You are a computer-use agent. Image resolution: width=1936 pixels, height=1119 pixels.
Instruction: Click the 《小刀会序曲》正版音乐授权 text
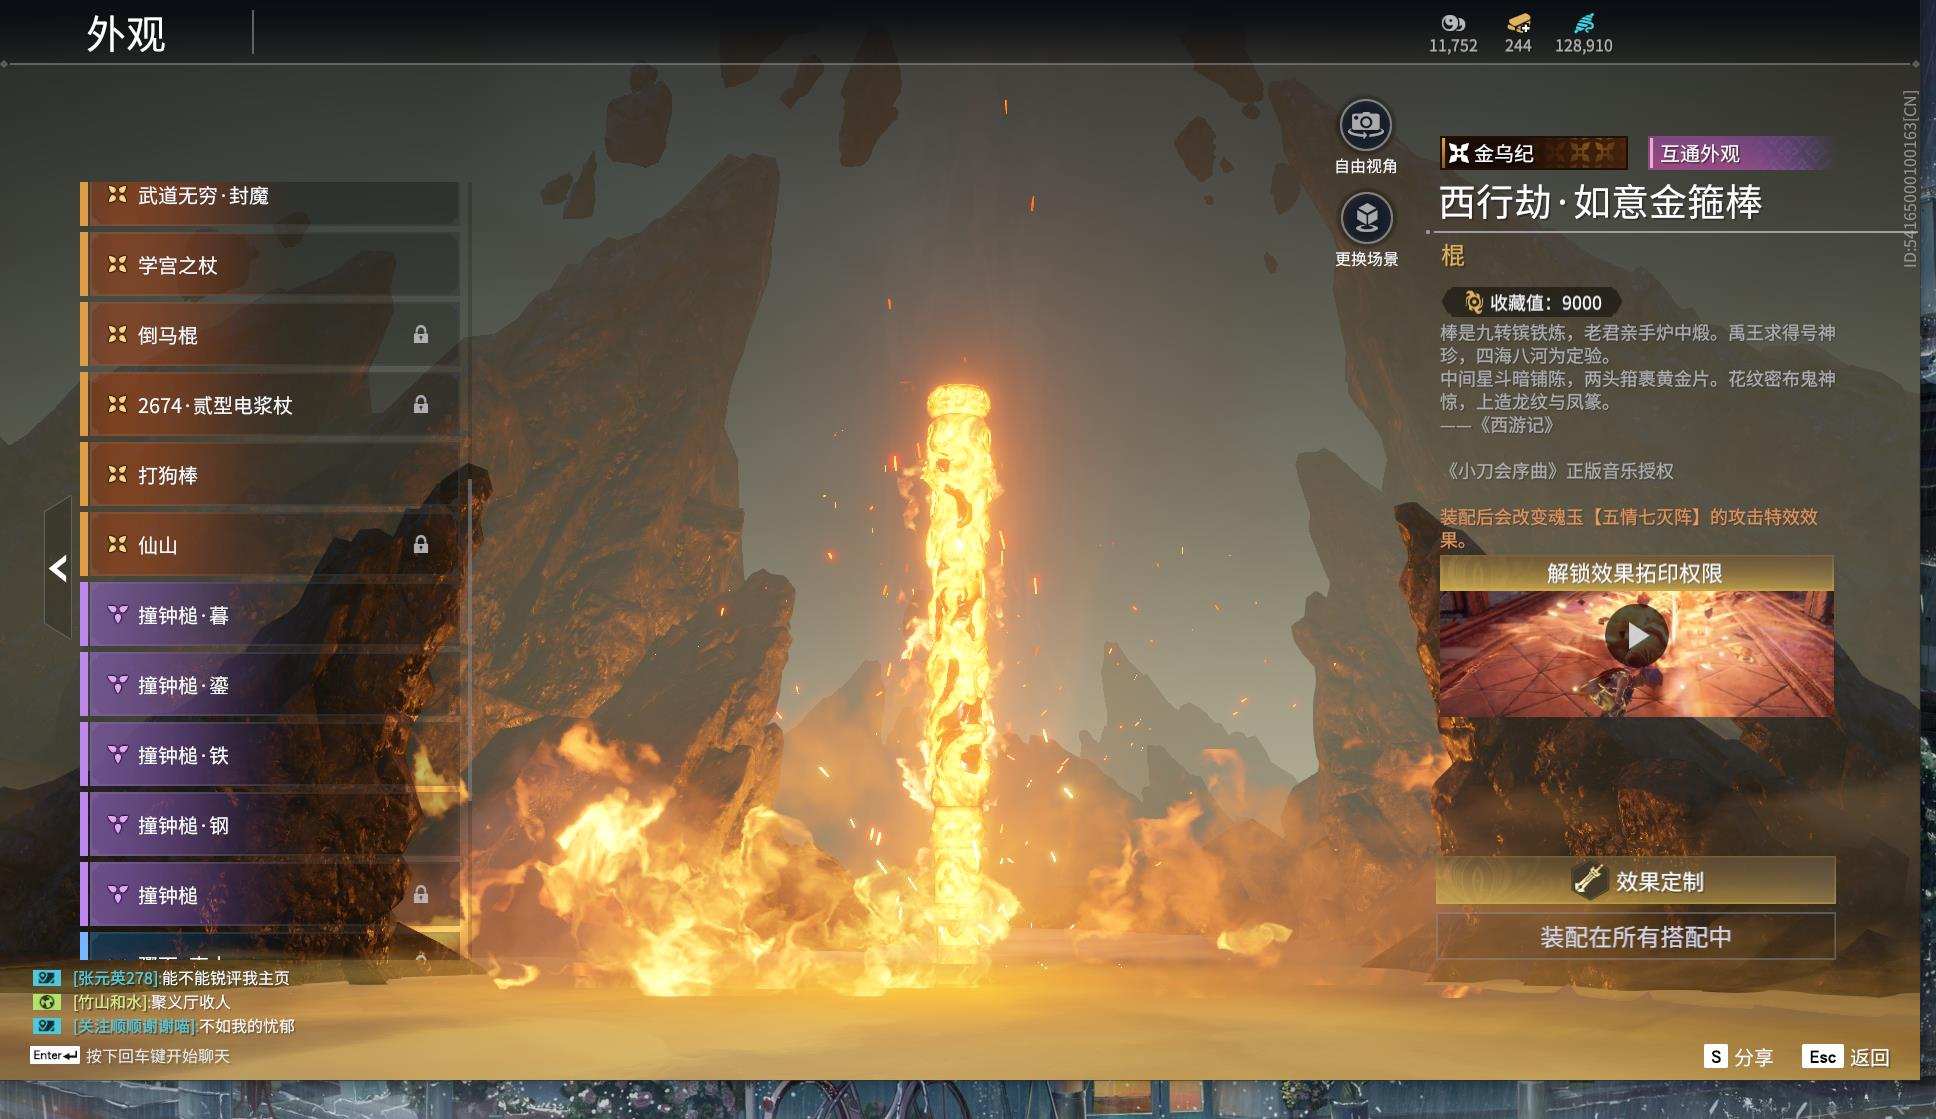(x=1557, y=471)
